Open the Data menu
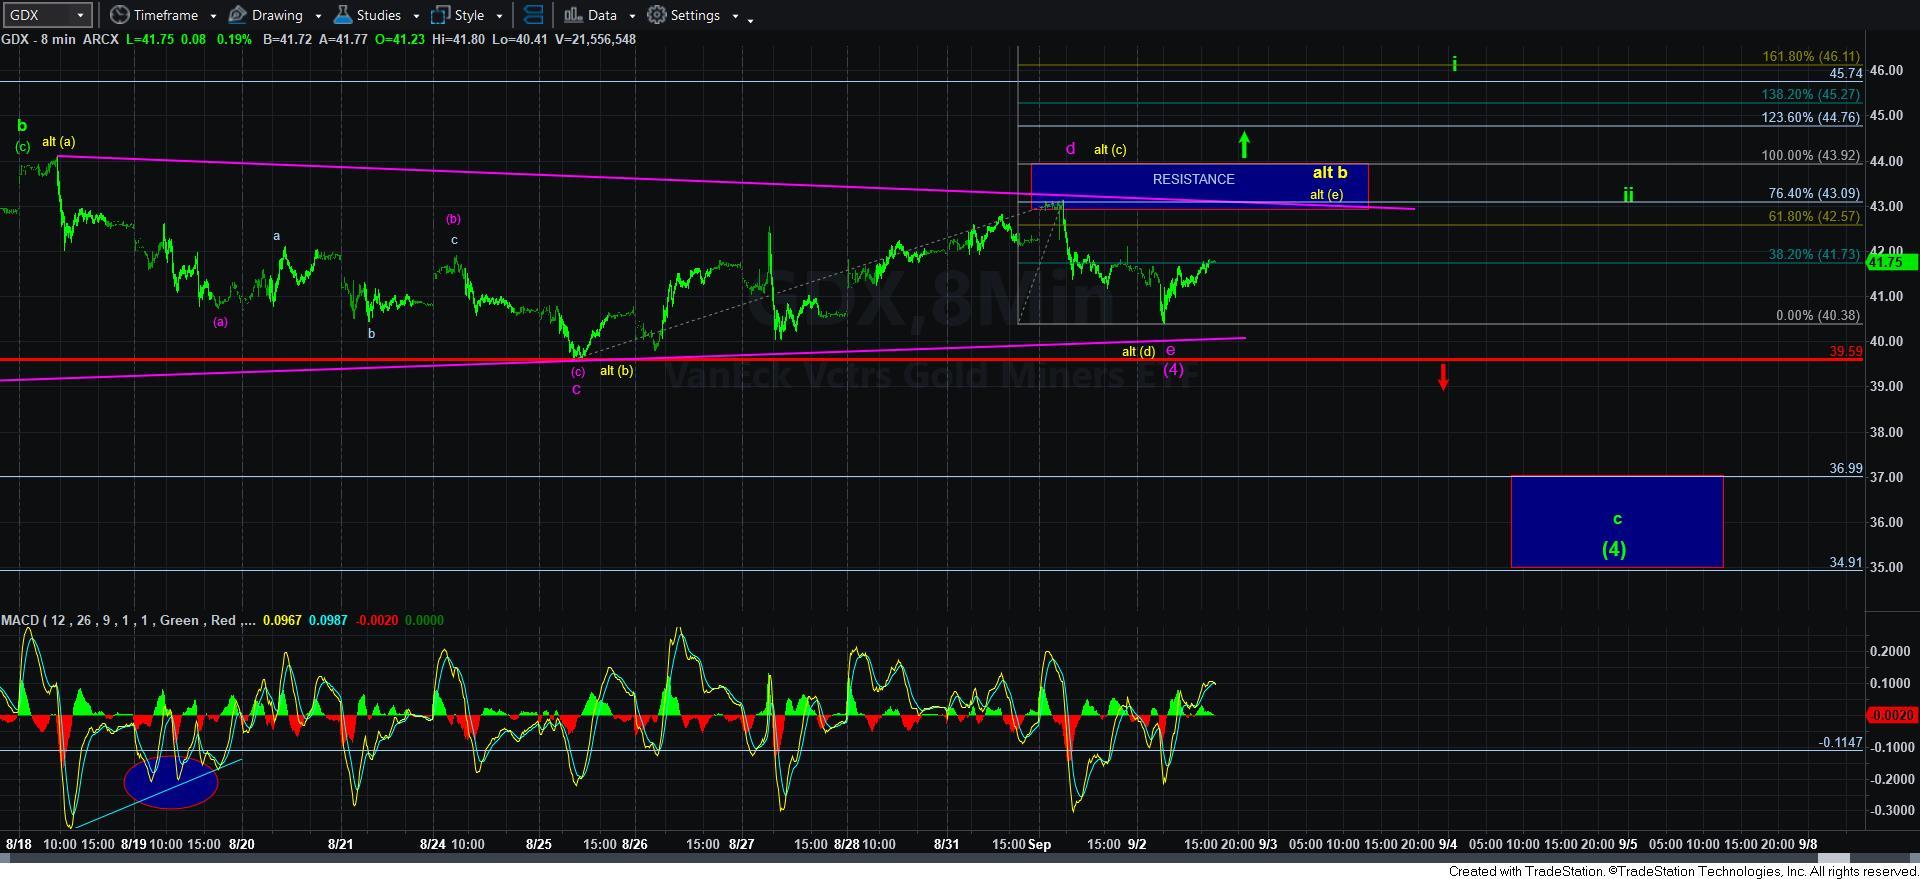The width and height of the screenshot is (1920, 879). point(599,15)
